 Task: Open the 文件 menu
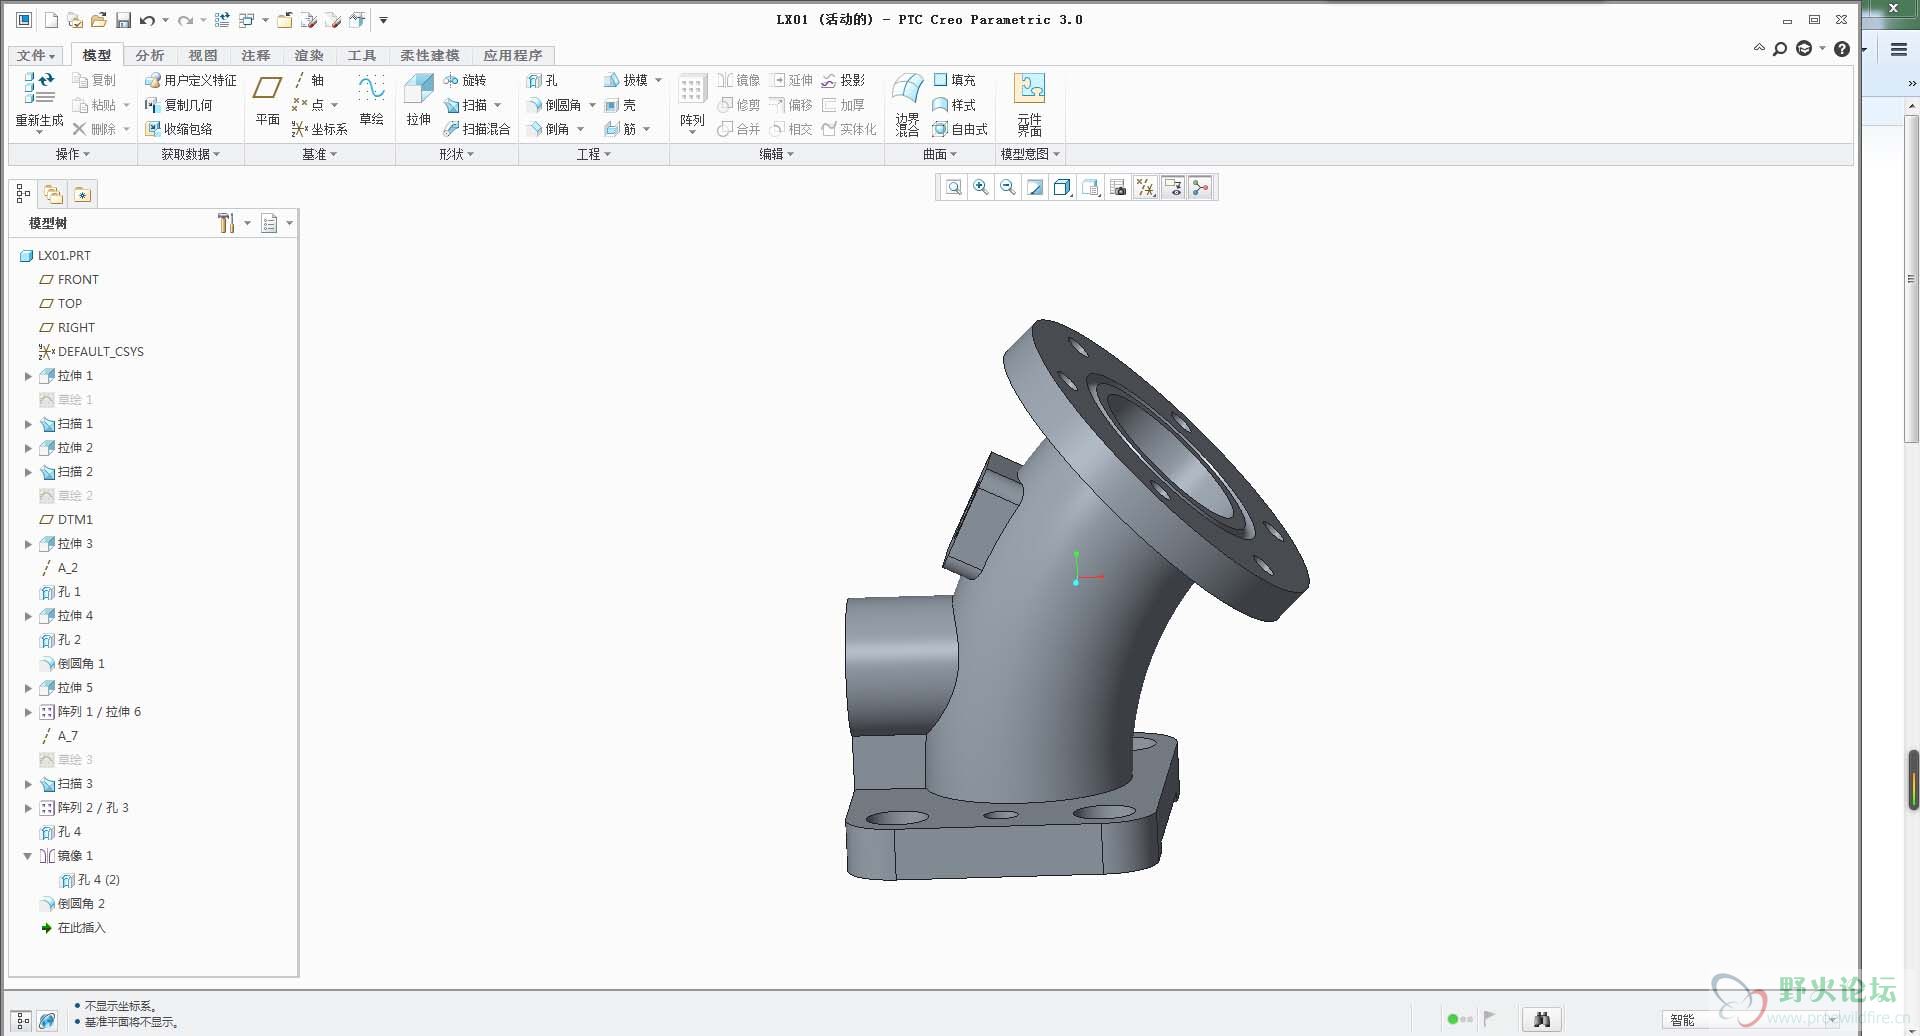click(x=36, y=56)
